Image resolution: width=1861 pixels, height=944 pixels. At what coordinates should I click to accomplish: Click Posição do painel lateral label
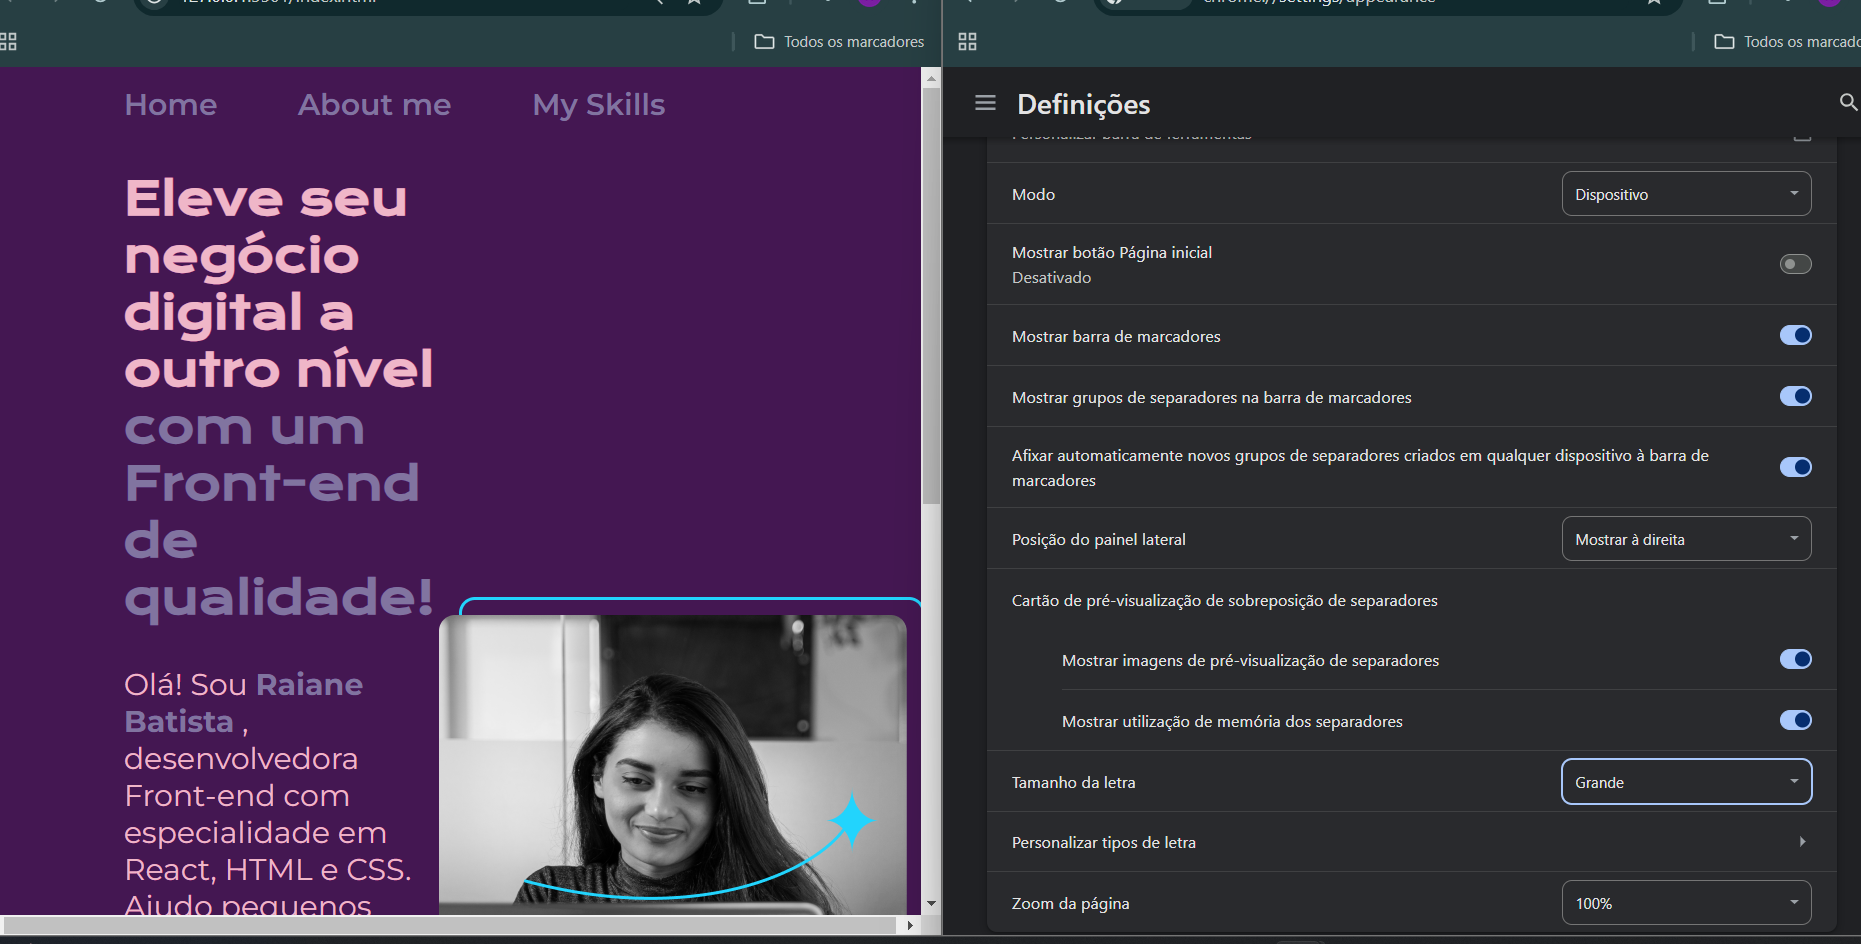[x=1098, y=539]
